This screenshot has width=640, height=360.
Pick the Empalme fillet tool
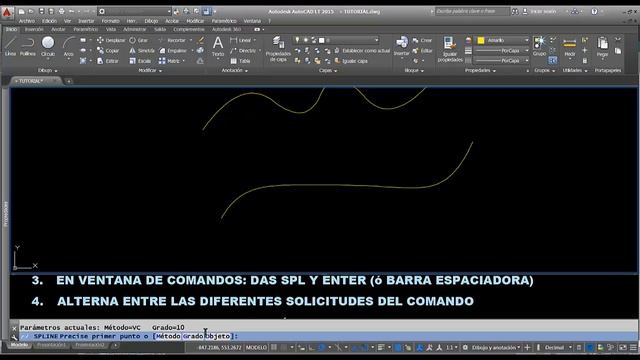pyautogui.click(x=173, y=51)
